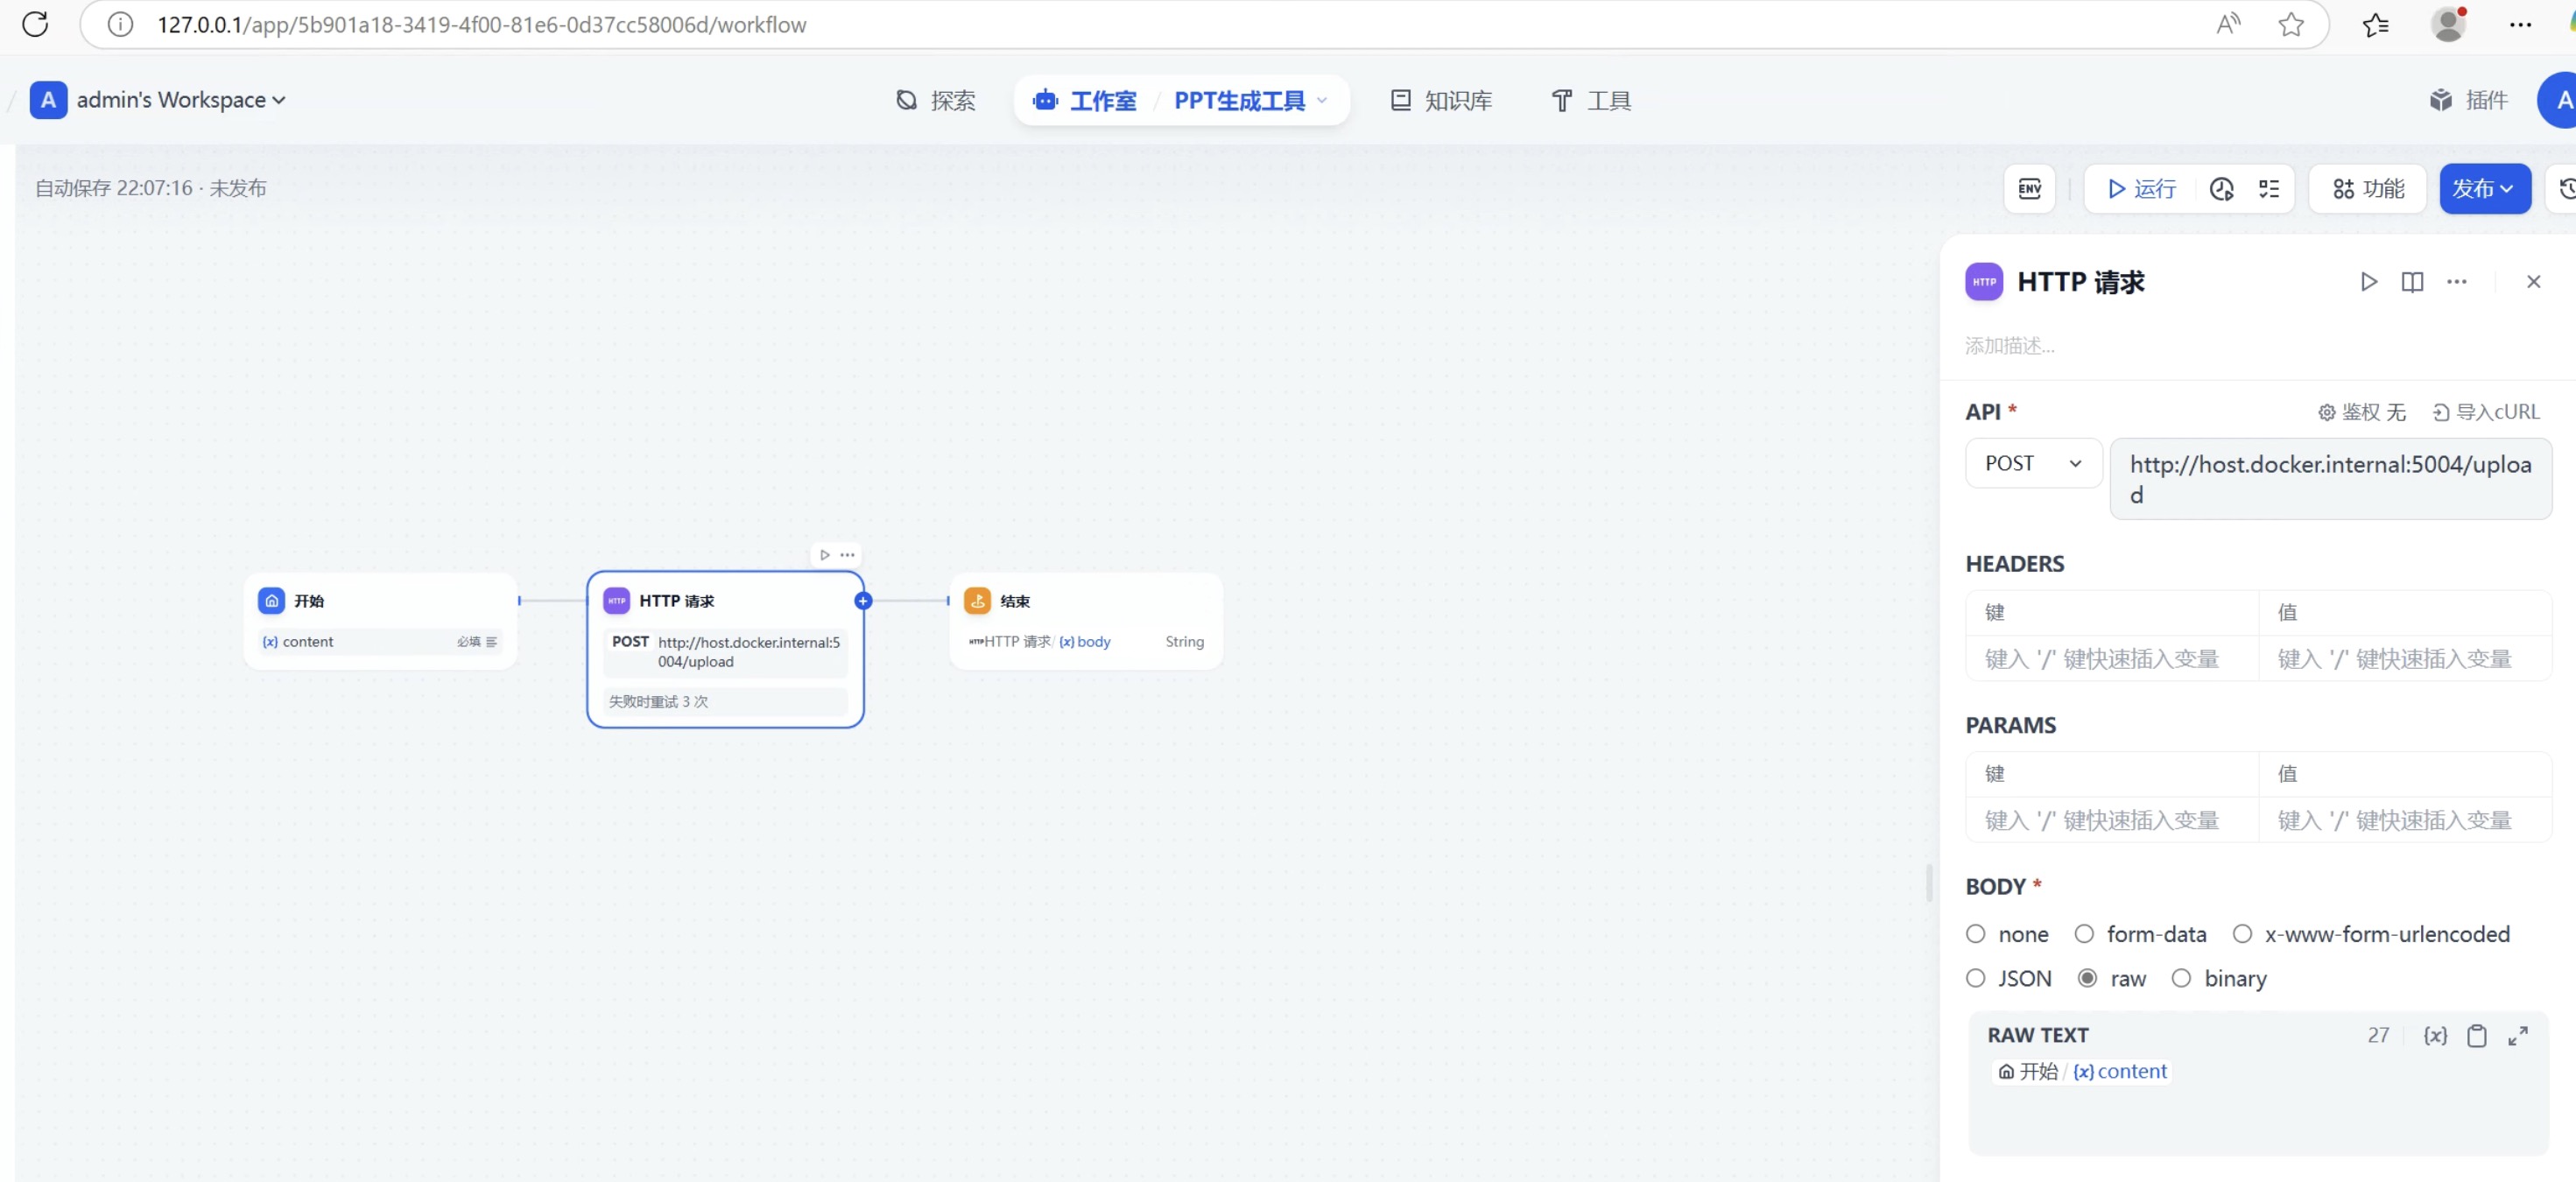
Task: Expand the 发布 publish dropdown
Action: click(x=2484, y=189)
